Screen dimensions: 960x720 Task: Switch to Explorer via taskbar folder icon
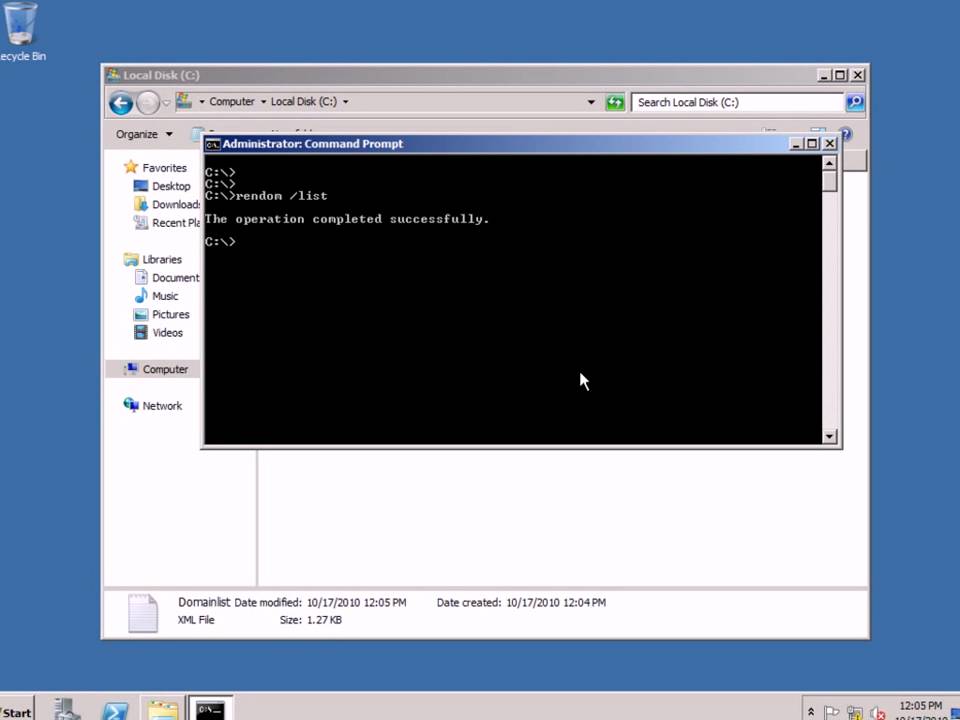pyautogui.click(x=163, y=709)
